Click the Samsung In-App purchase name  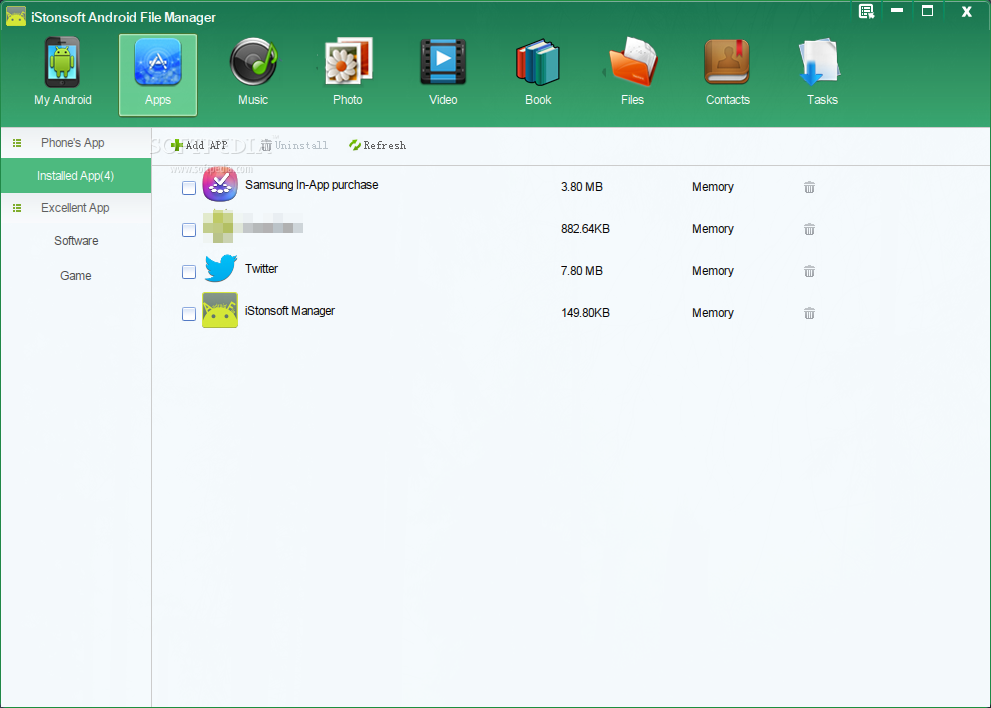point(312,185)
